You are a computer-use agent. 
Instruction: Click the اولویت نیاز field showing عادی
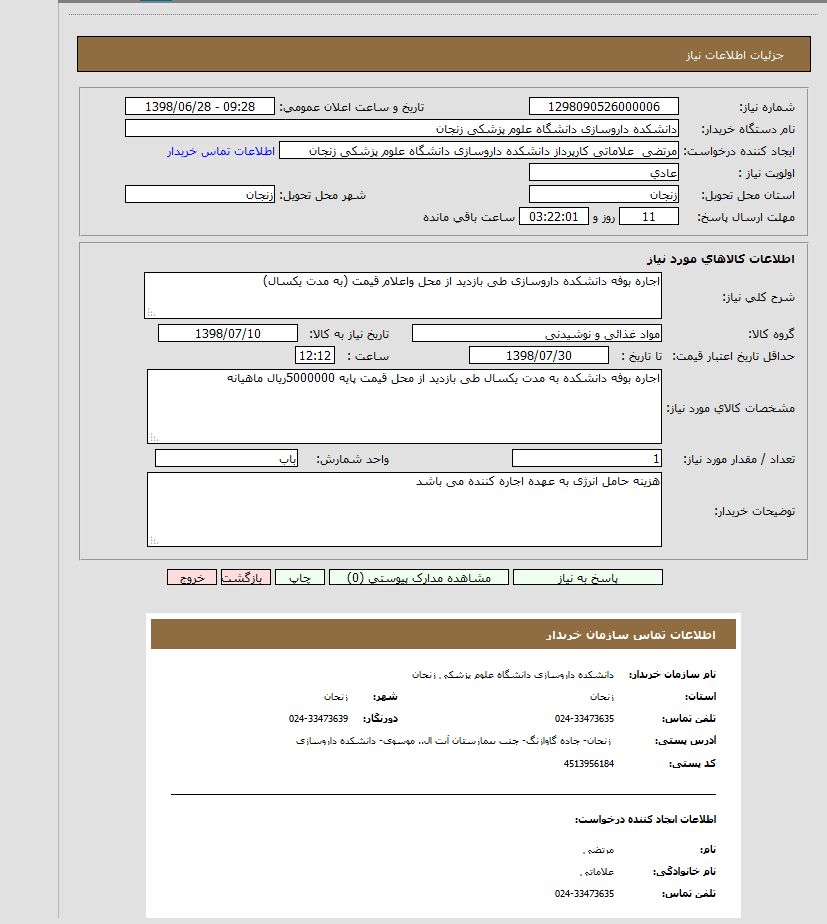point(603,173)
